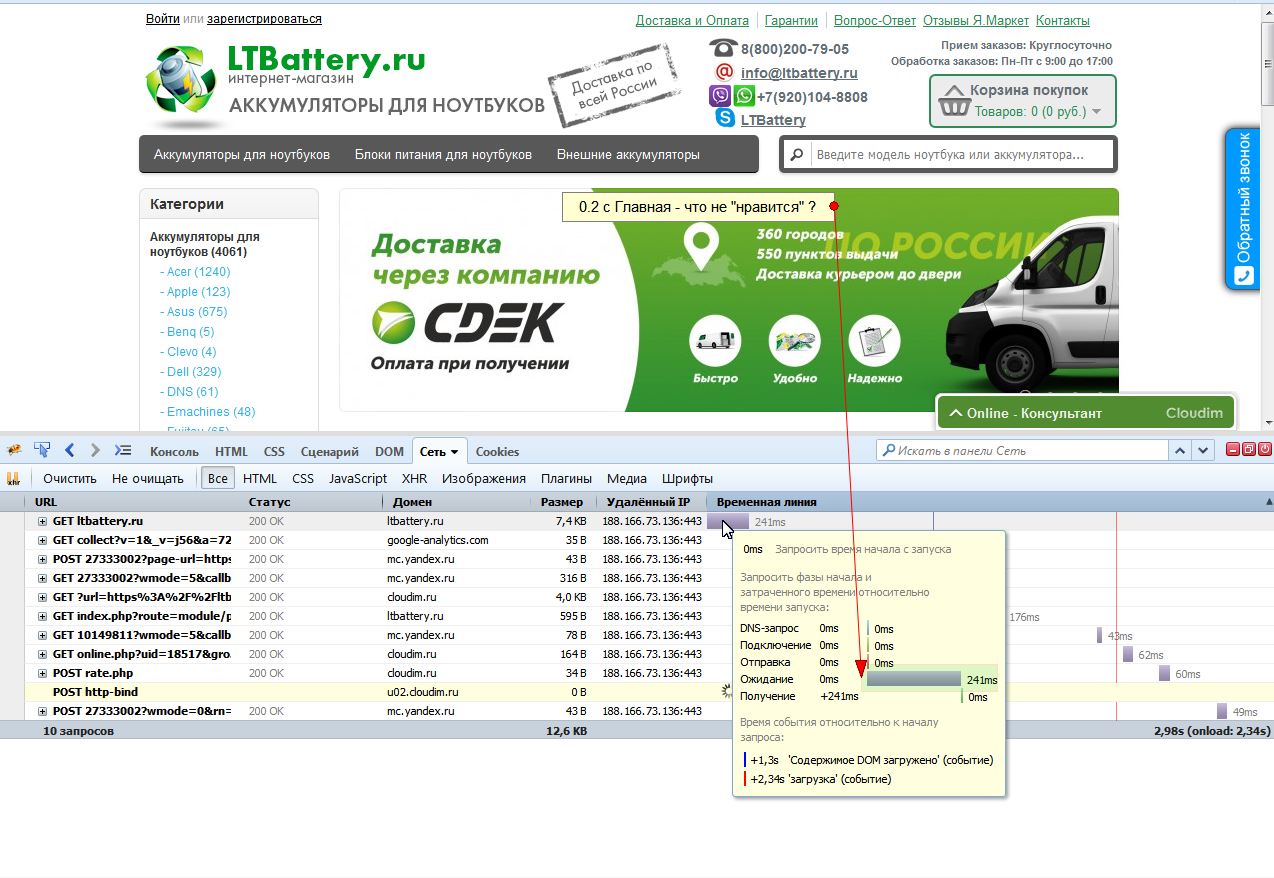Expand the GET 10149811?wmode=5 request

pos(43,635)
